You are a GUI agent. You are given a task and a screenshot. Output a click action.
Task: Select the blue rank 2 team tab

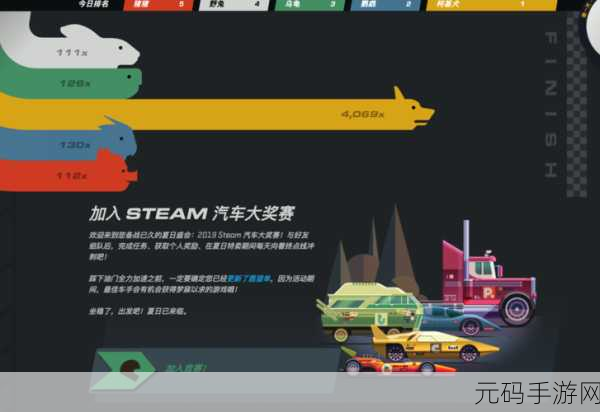(385, 4)
